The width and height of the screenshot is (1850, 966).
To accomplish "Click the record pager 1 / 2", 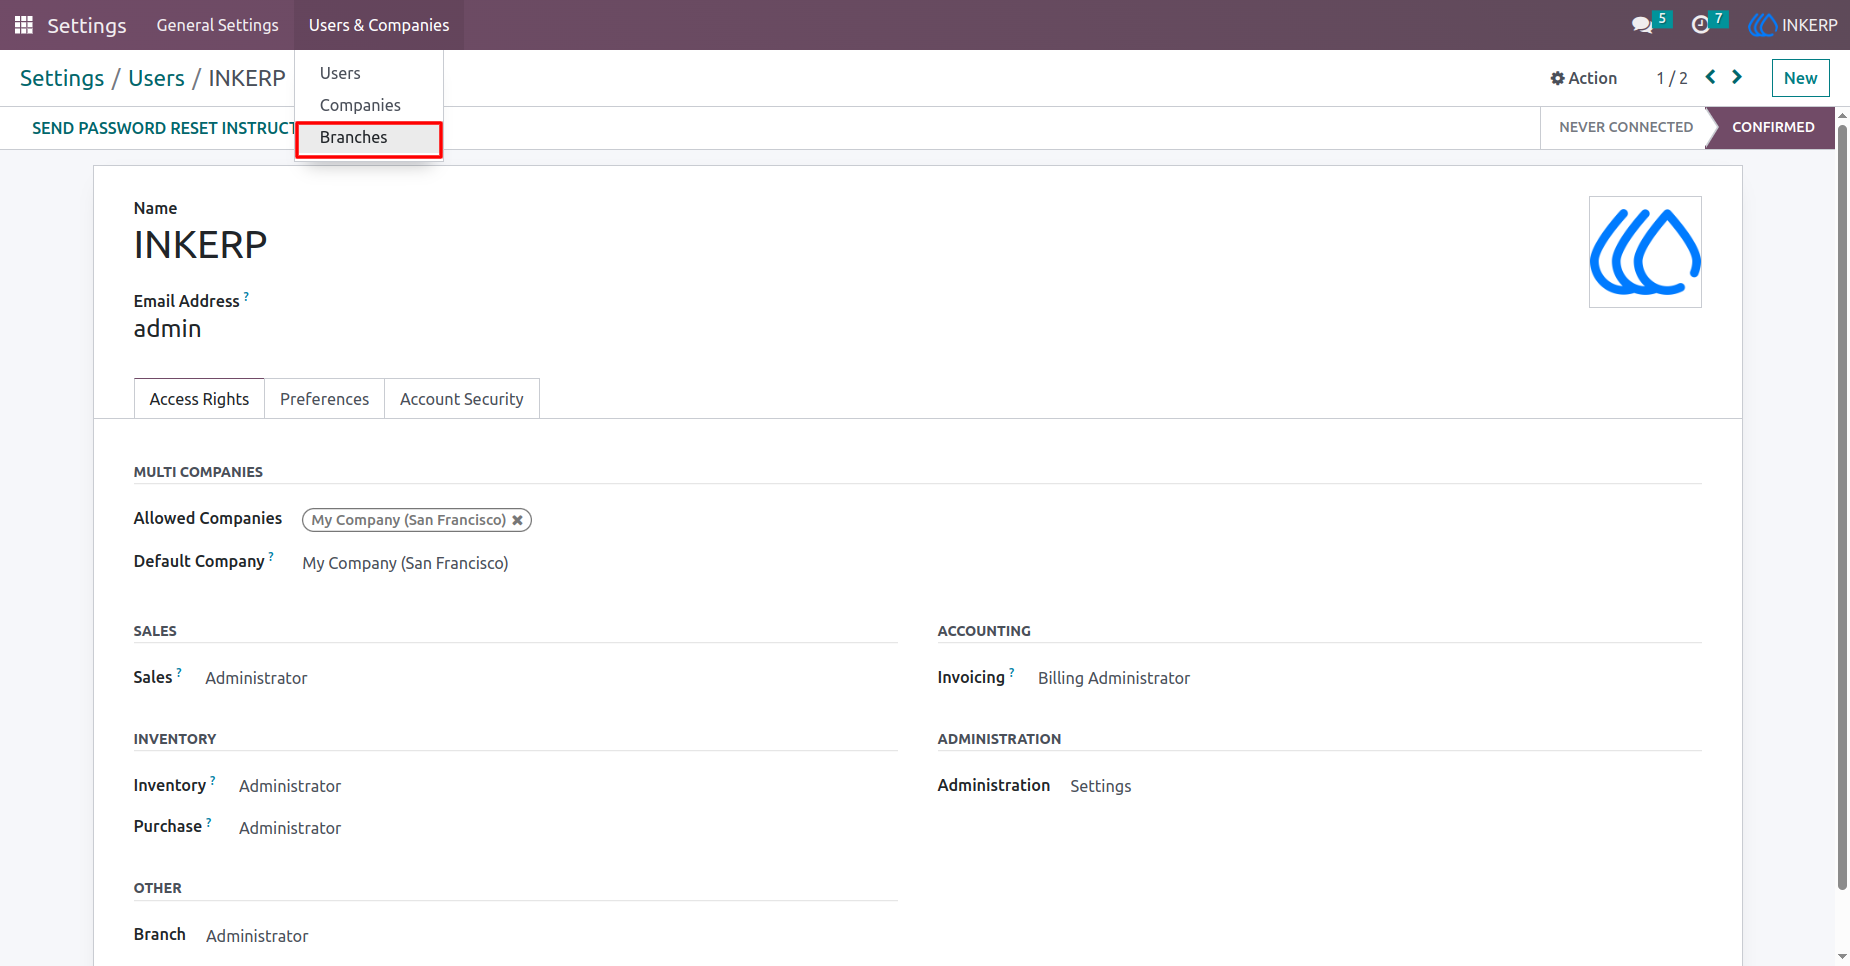I will (1671, 78).
